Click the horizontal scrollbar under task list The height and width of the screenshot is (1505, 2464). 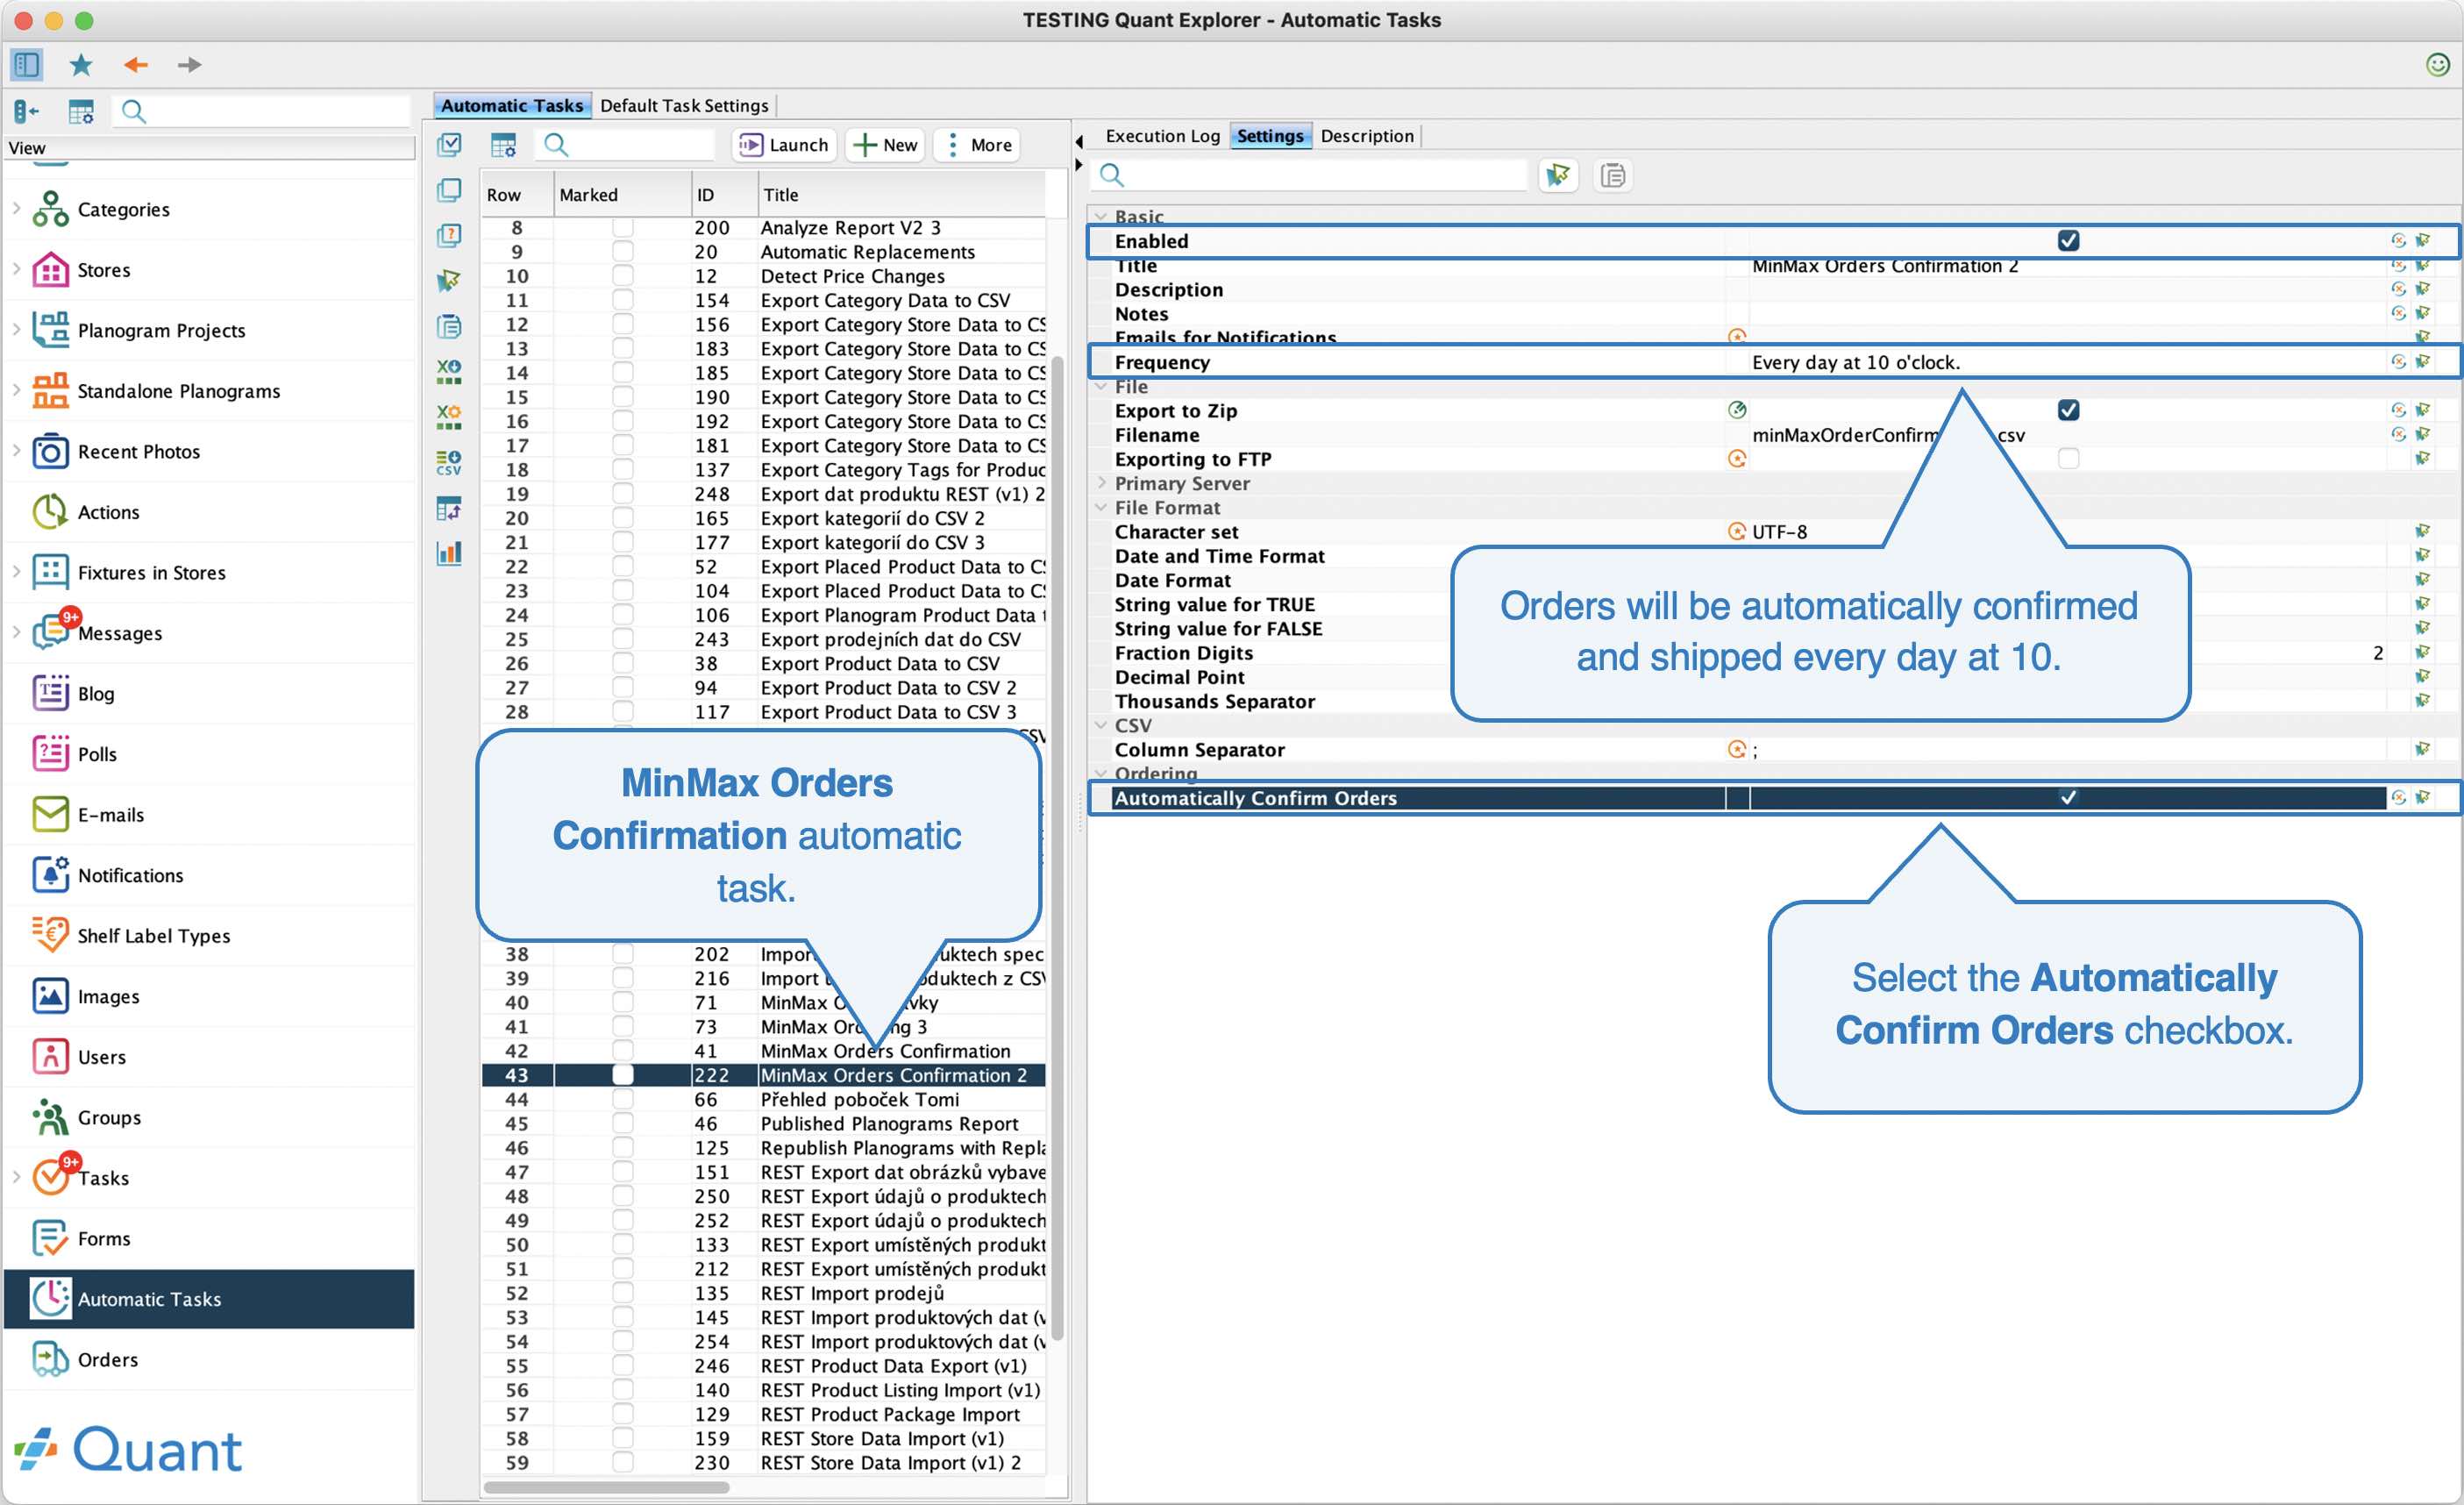point(606,1487)
